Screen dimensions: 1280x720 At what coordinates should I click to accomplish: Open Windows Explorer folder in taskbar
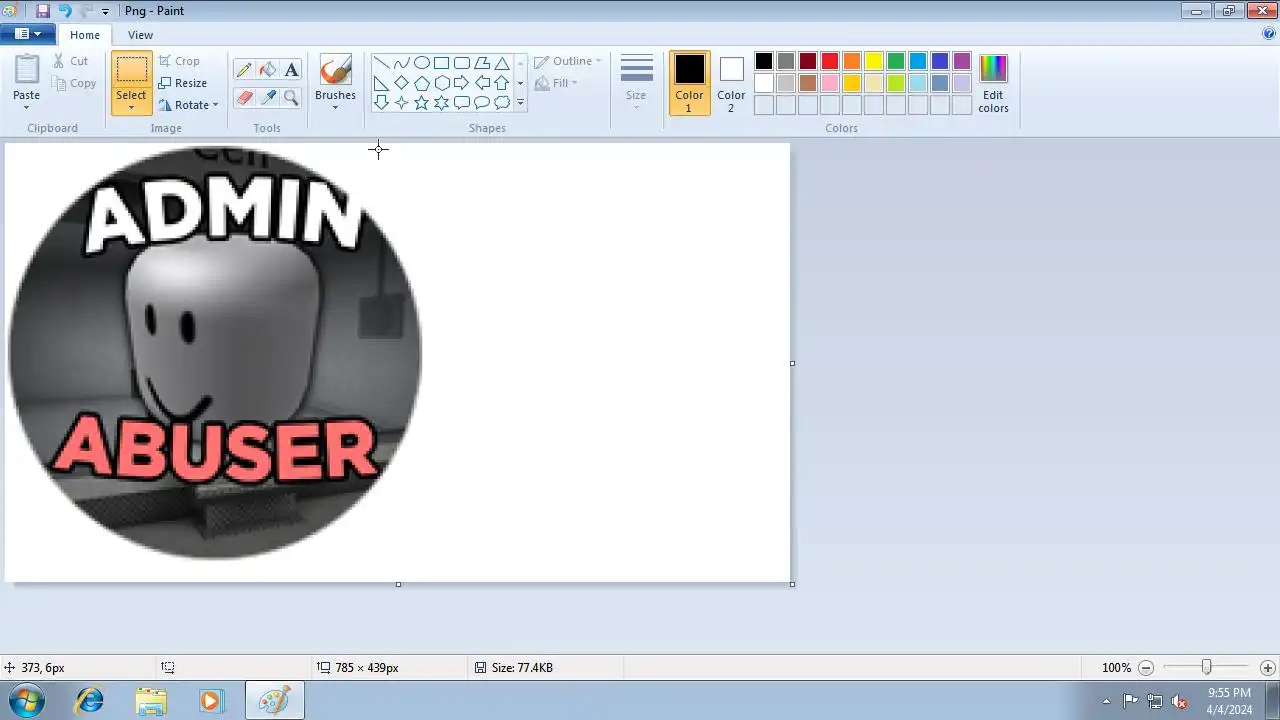pyautogui.click(x=151, y=701)
